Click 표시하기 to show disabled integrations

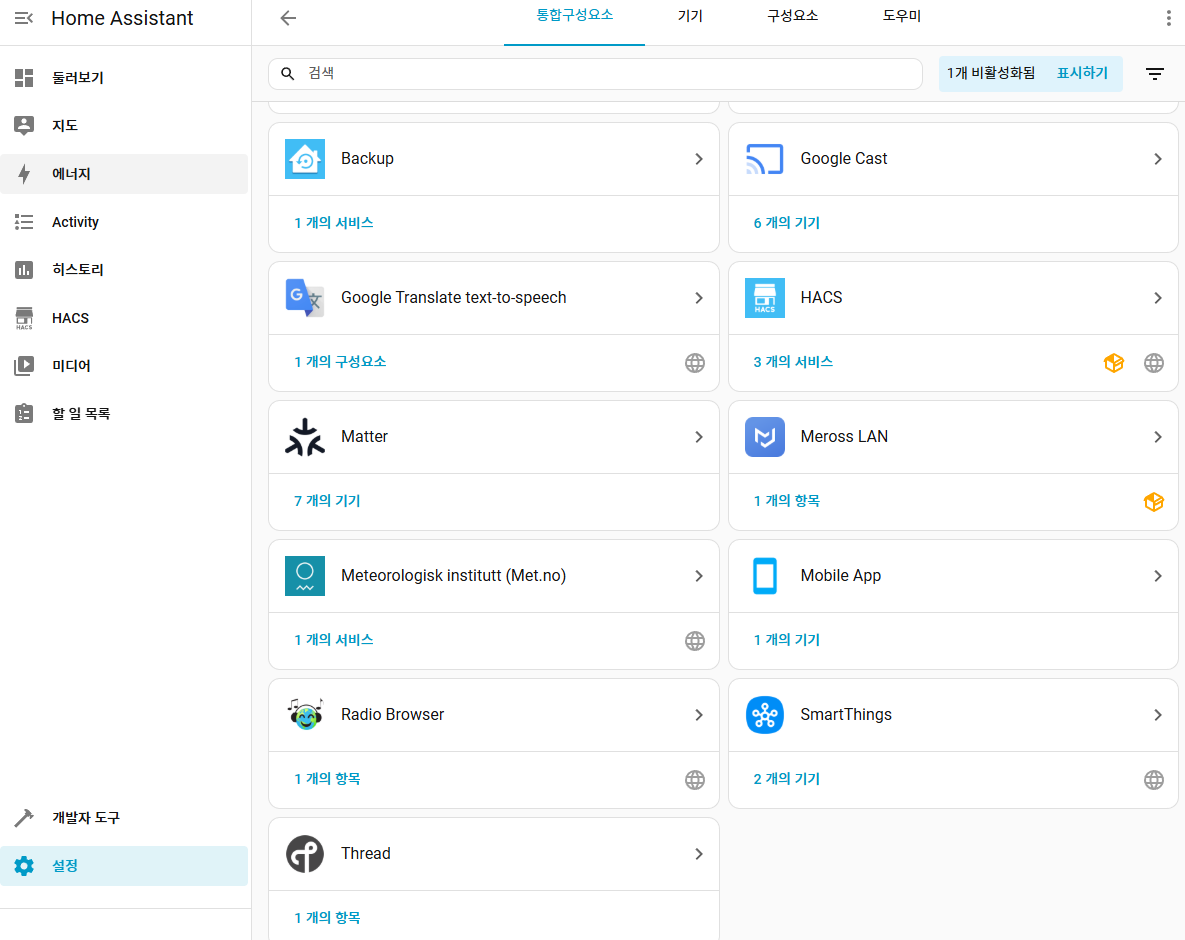click(x=1082, y=73)
